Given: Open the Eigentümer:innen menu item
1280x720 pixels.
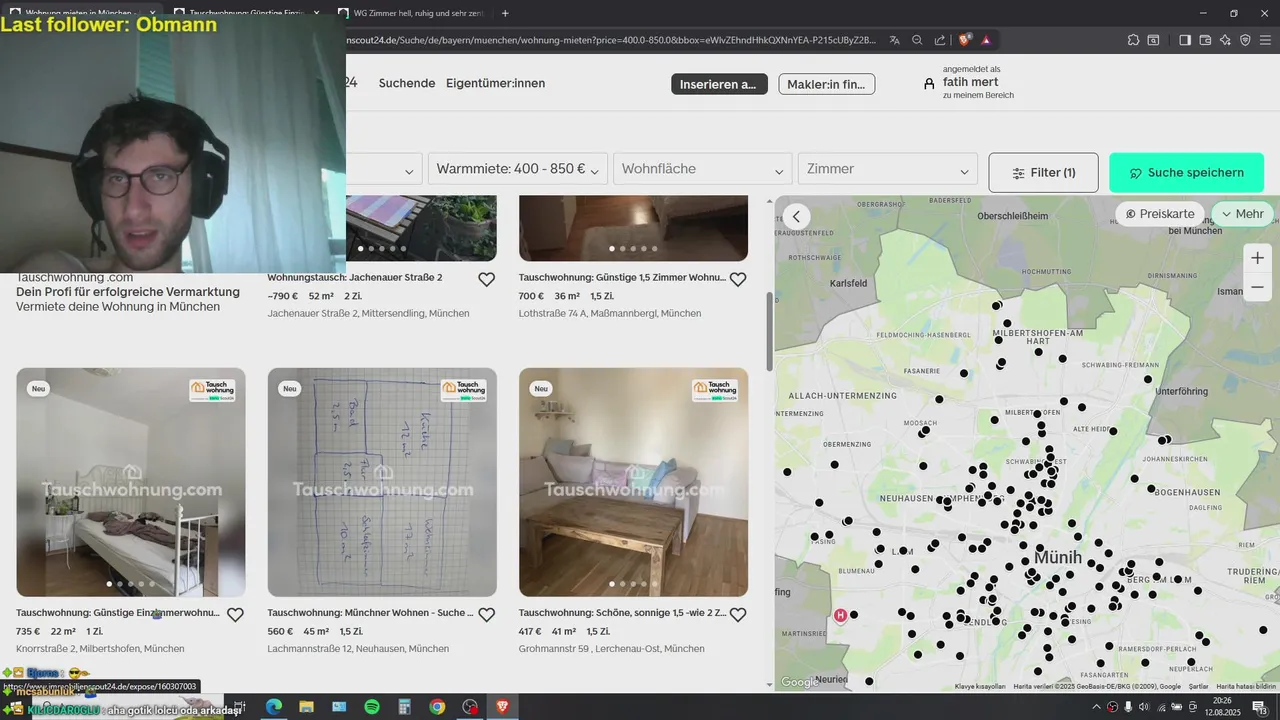Looking at the screenshot, I should point(496,83).
